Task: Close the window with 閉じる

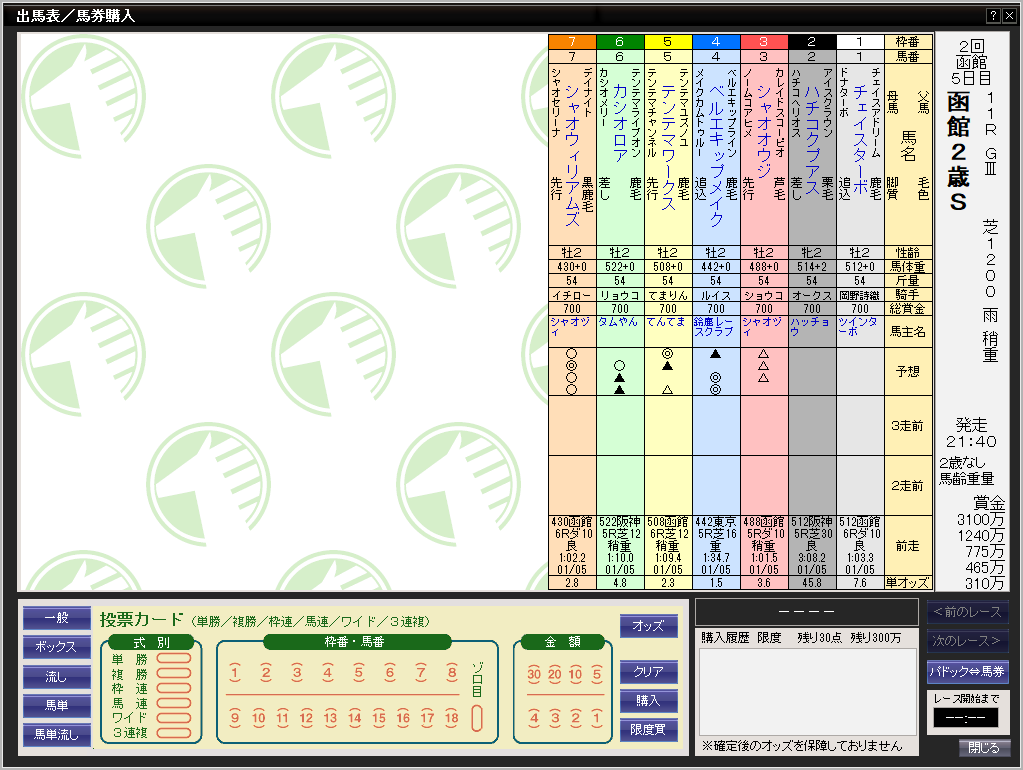Action: pos(984,748)
